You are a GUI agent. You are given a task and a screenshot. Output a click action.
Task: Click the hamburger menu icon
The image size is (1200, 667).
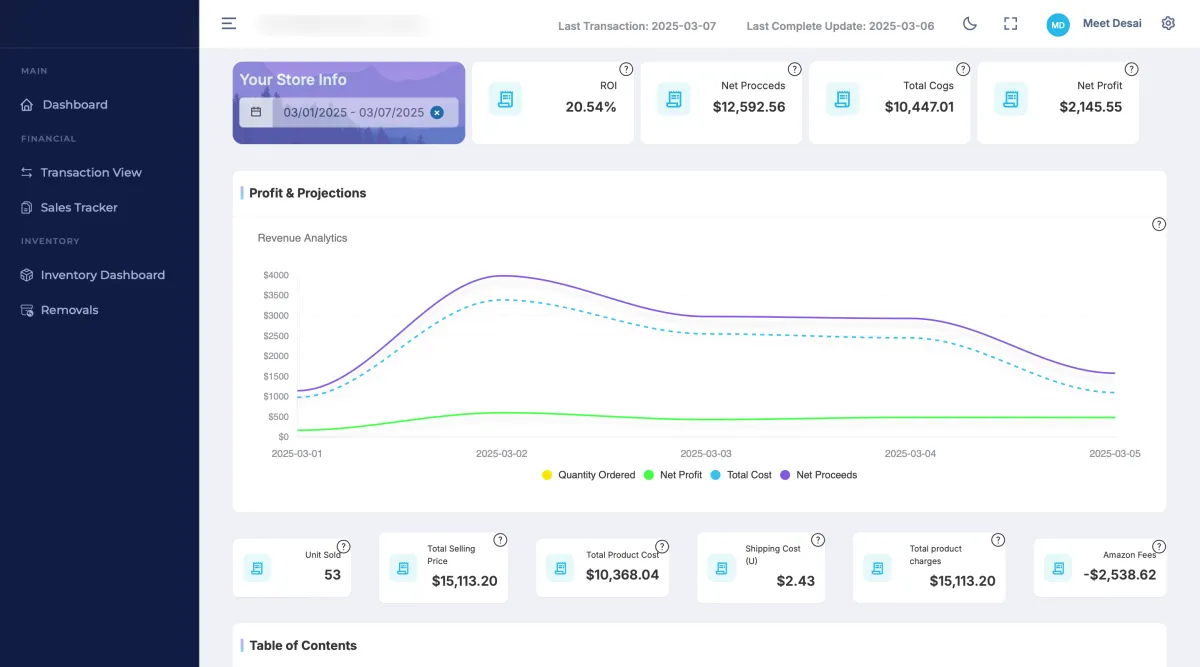[x=229, y=23]
